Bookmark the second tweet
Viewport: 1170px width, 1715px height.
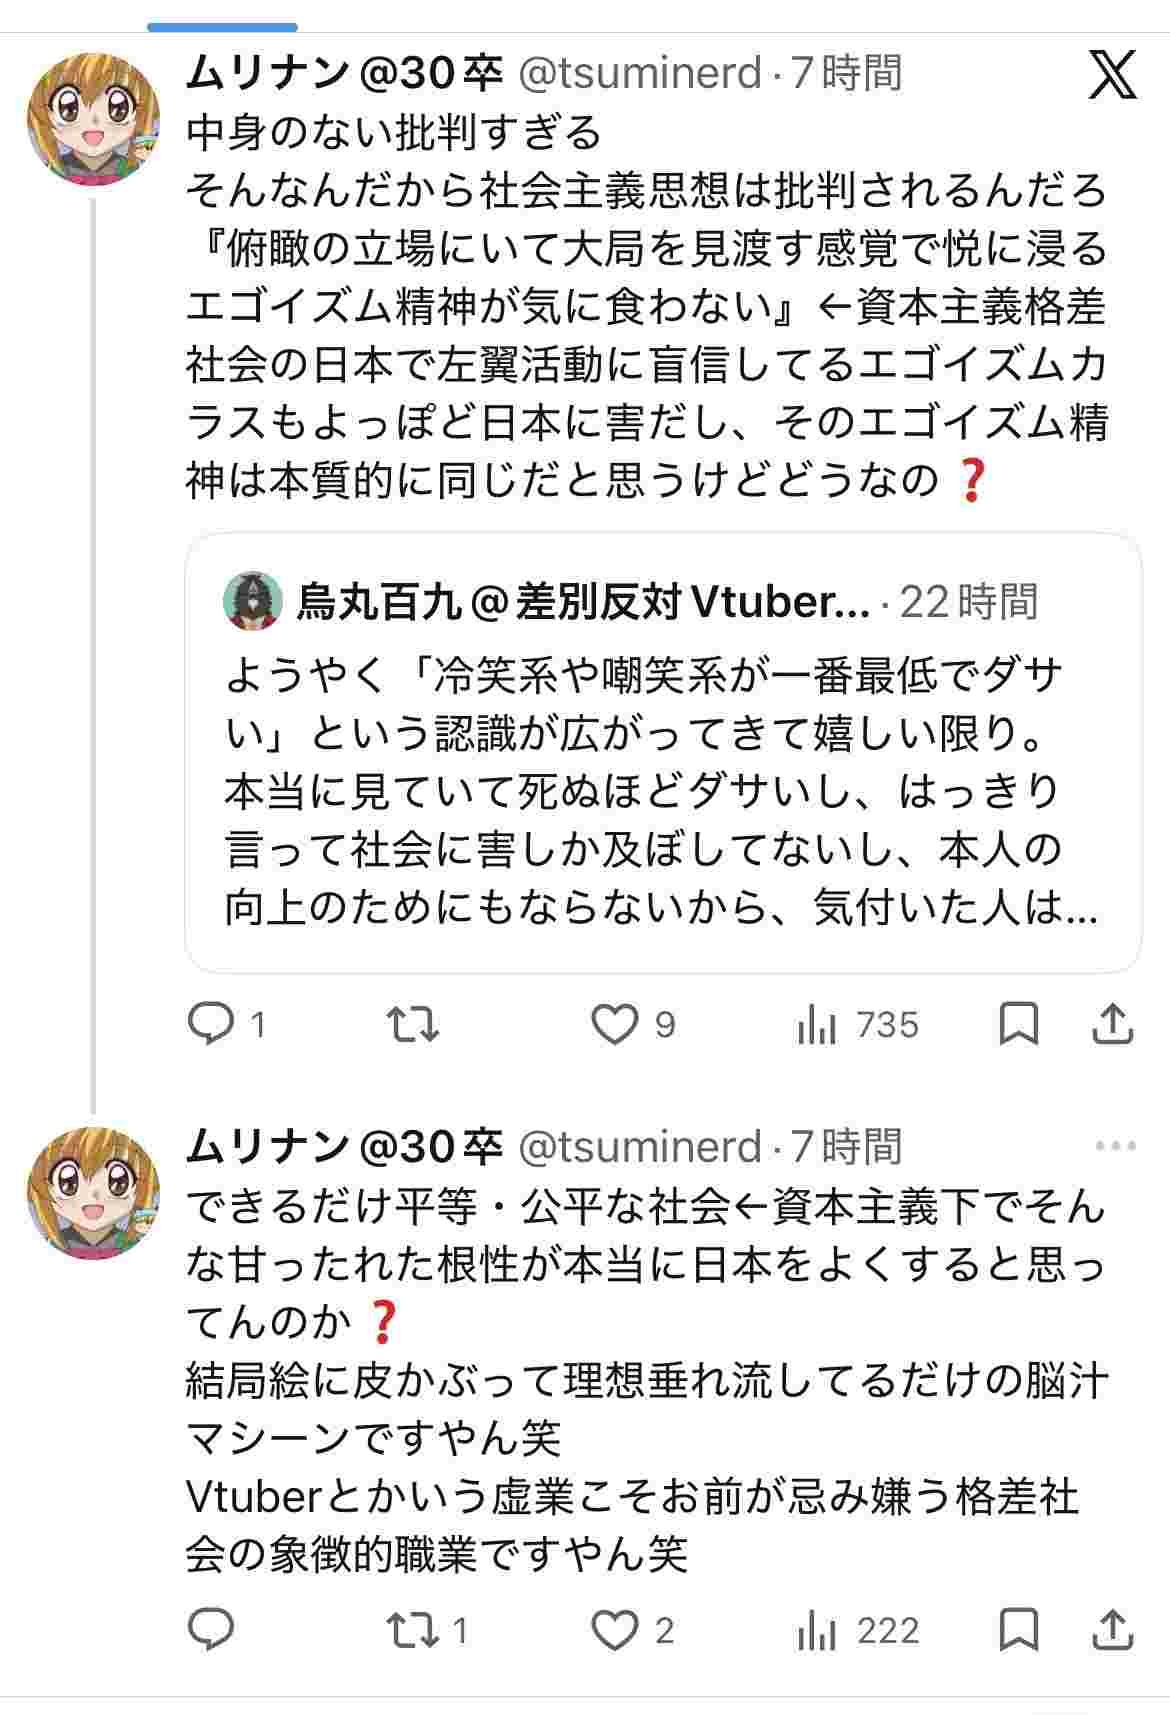tap(1019, 1631)
